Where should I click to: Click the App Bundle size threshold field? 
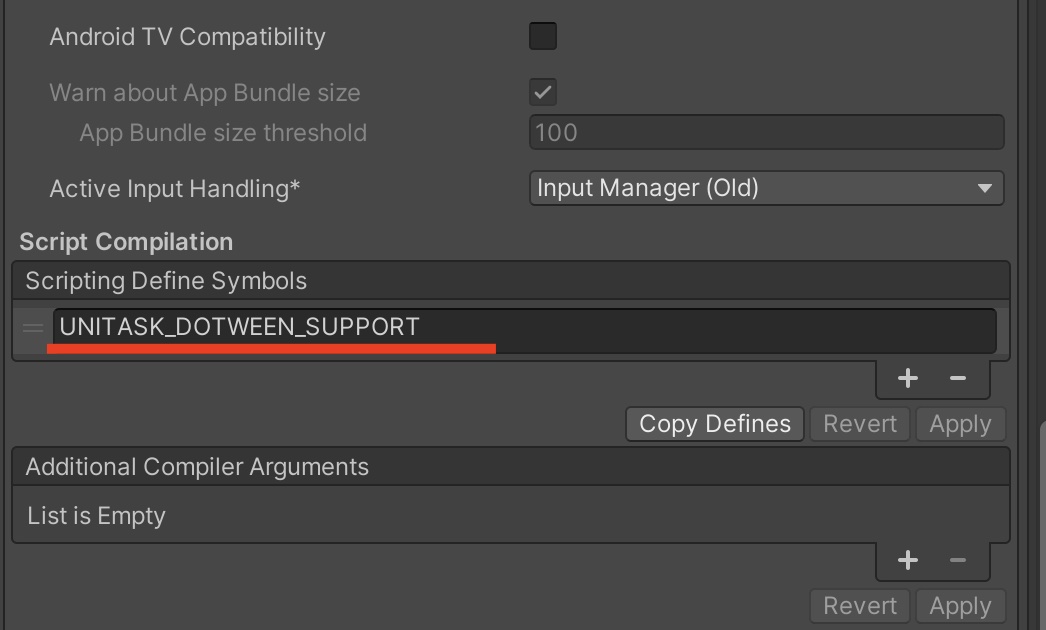[767, 132]
